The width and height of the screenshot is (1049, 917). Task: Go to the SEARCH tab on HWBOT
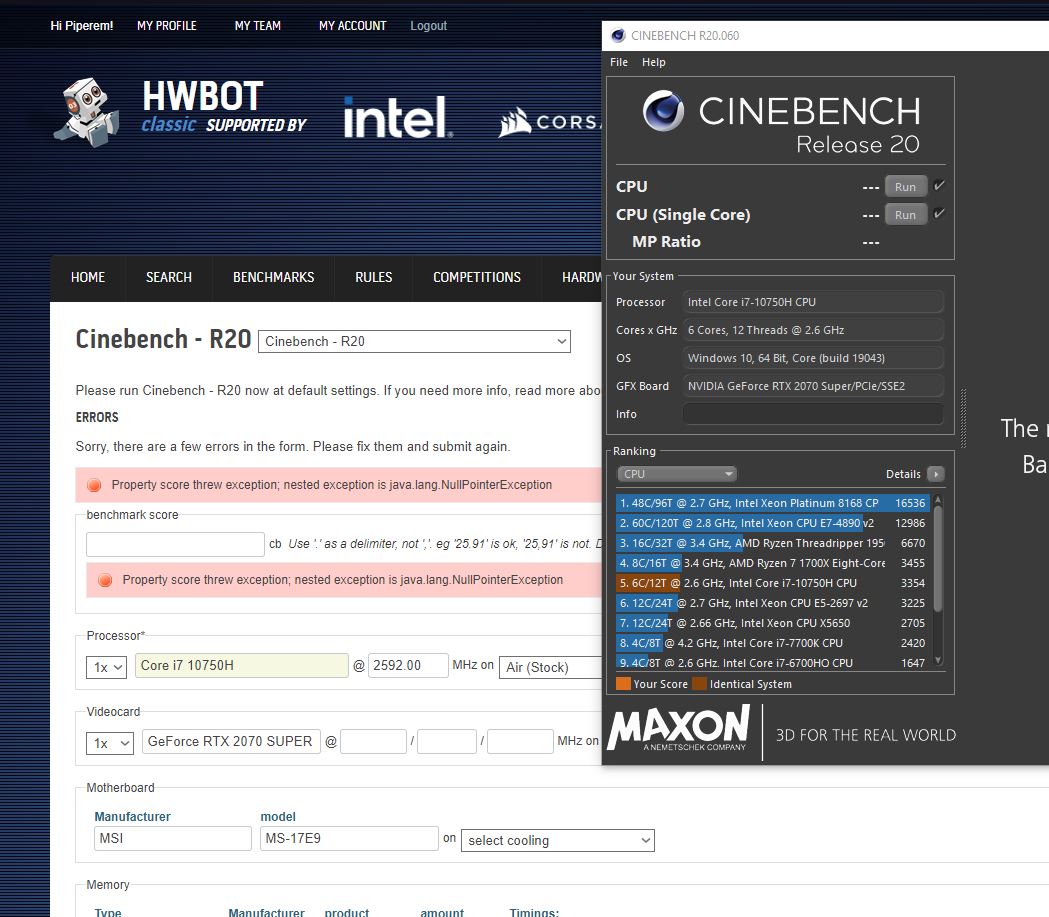coord(169,277)
